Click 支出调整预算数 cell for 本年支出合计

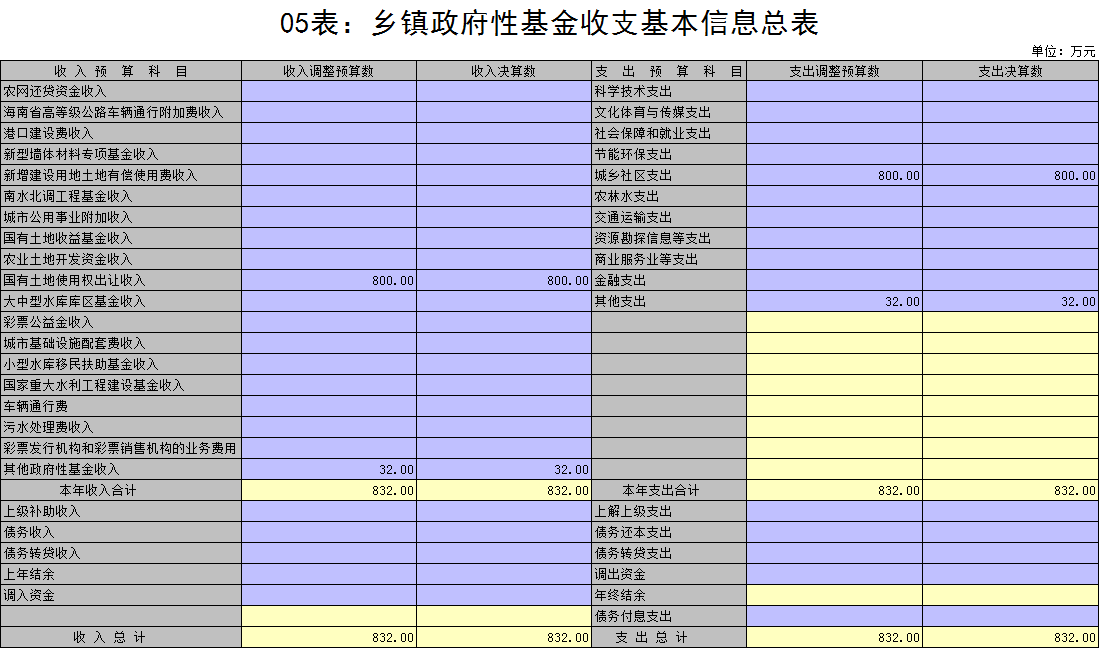click(834, 491)
